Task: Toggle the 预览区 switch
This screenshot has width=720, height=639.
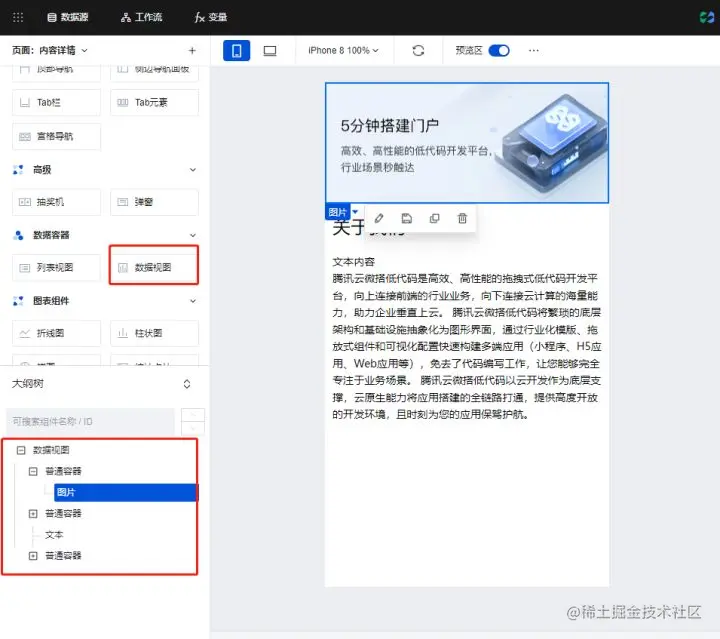Action: pos(499,50)
